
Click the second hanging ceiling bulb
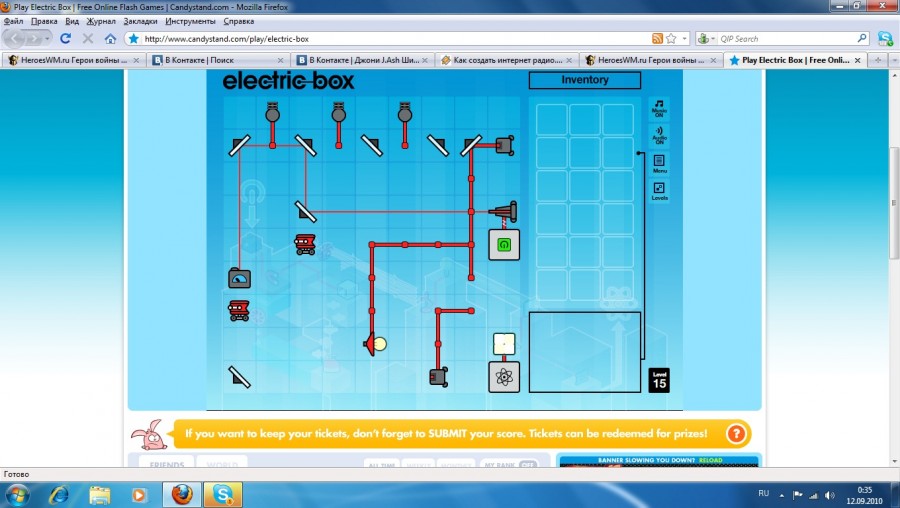[339, 113]
